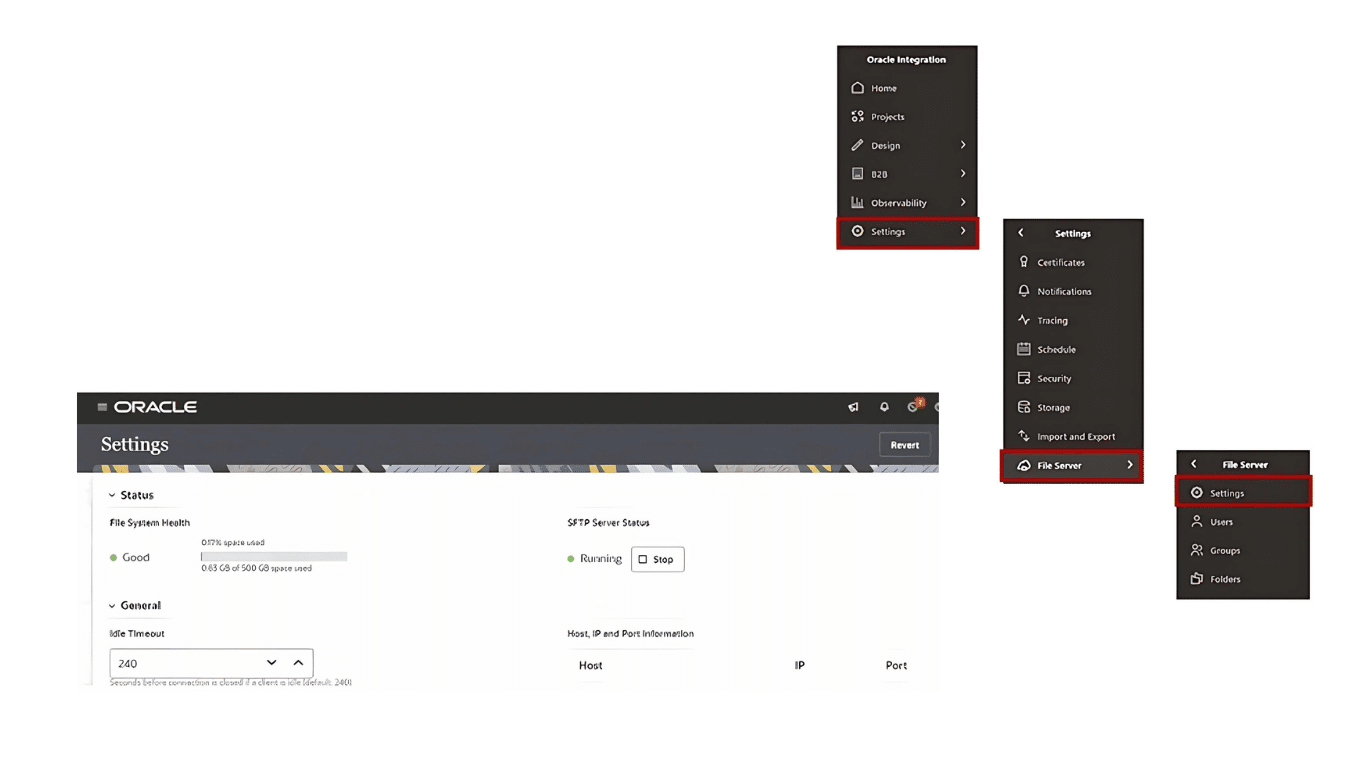This screenshot has height=768, width=1366.
Task: Go back using arrow in File Server menu header
Action: coord(1193,464)
